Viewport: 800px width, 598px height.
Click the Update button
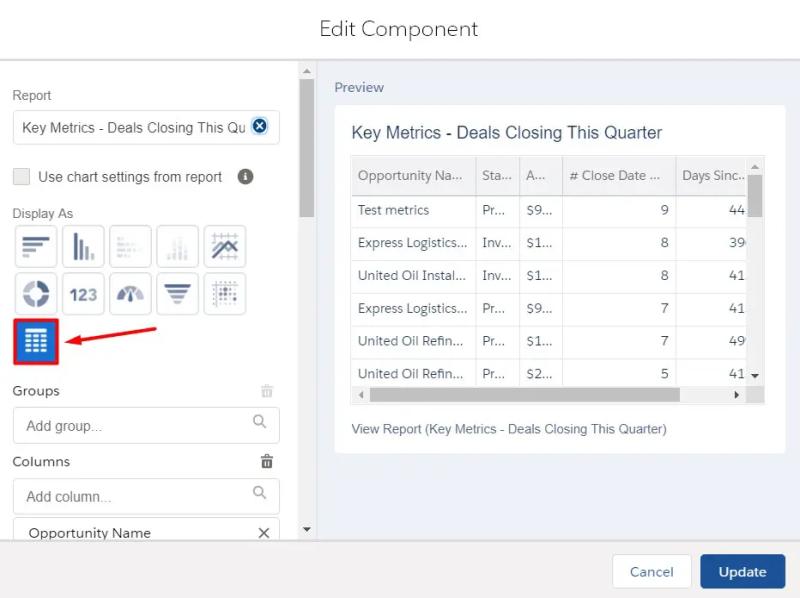point(742,572)
